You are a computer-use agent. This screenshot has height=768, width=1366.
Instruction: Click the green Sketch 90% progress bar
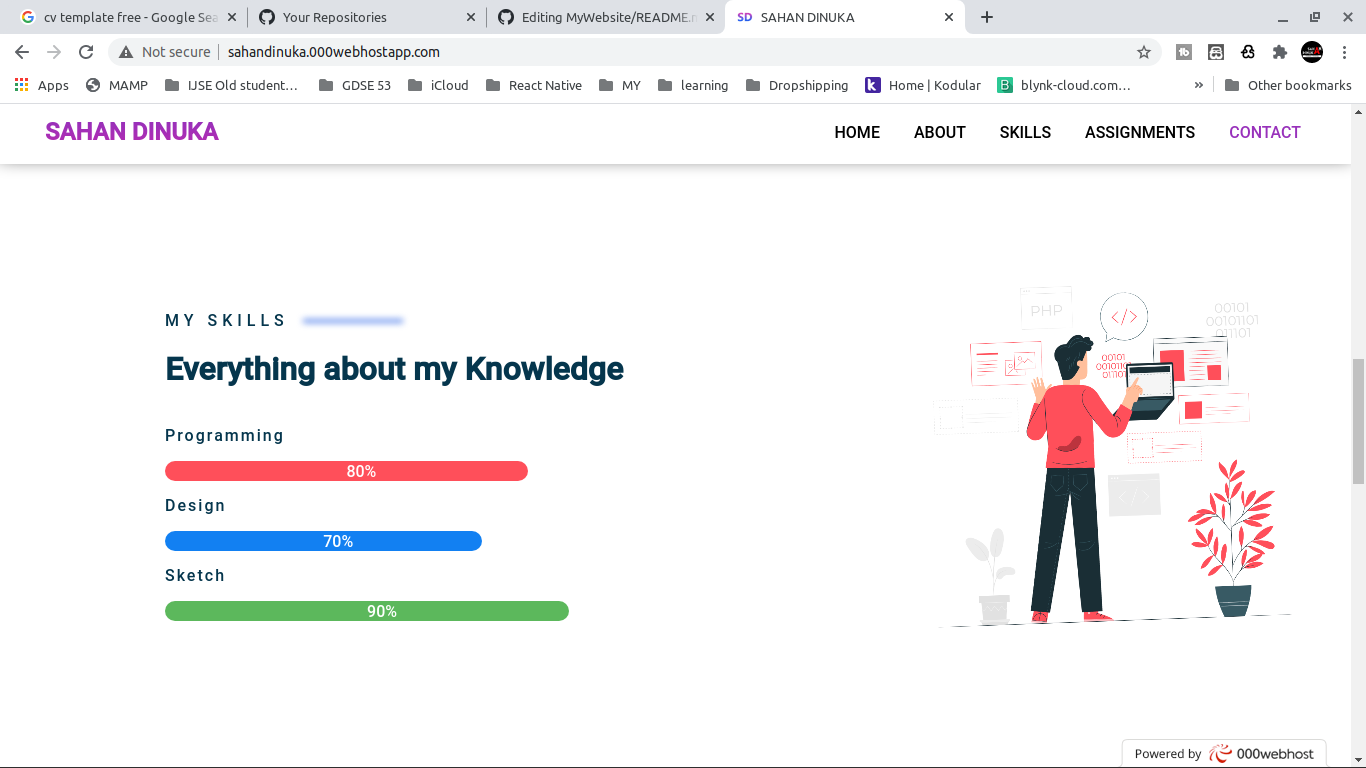pyautogui.click(x=367, y=611)
